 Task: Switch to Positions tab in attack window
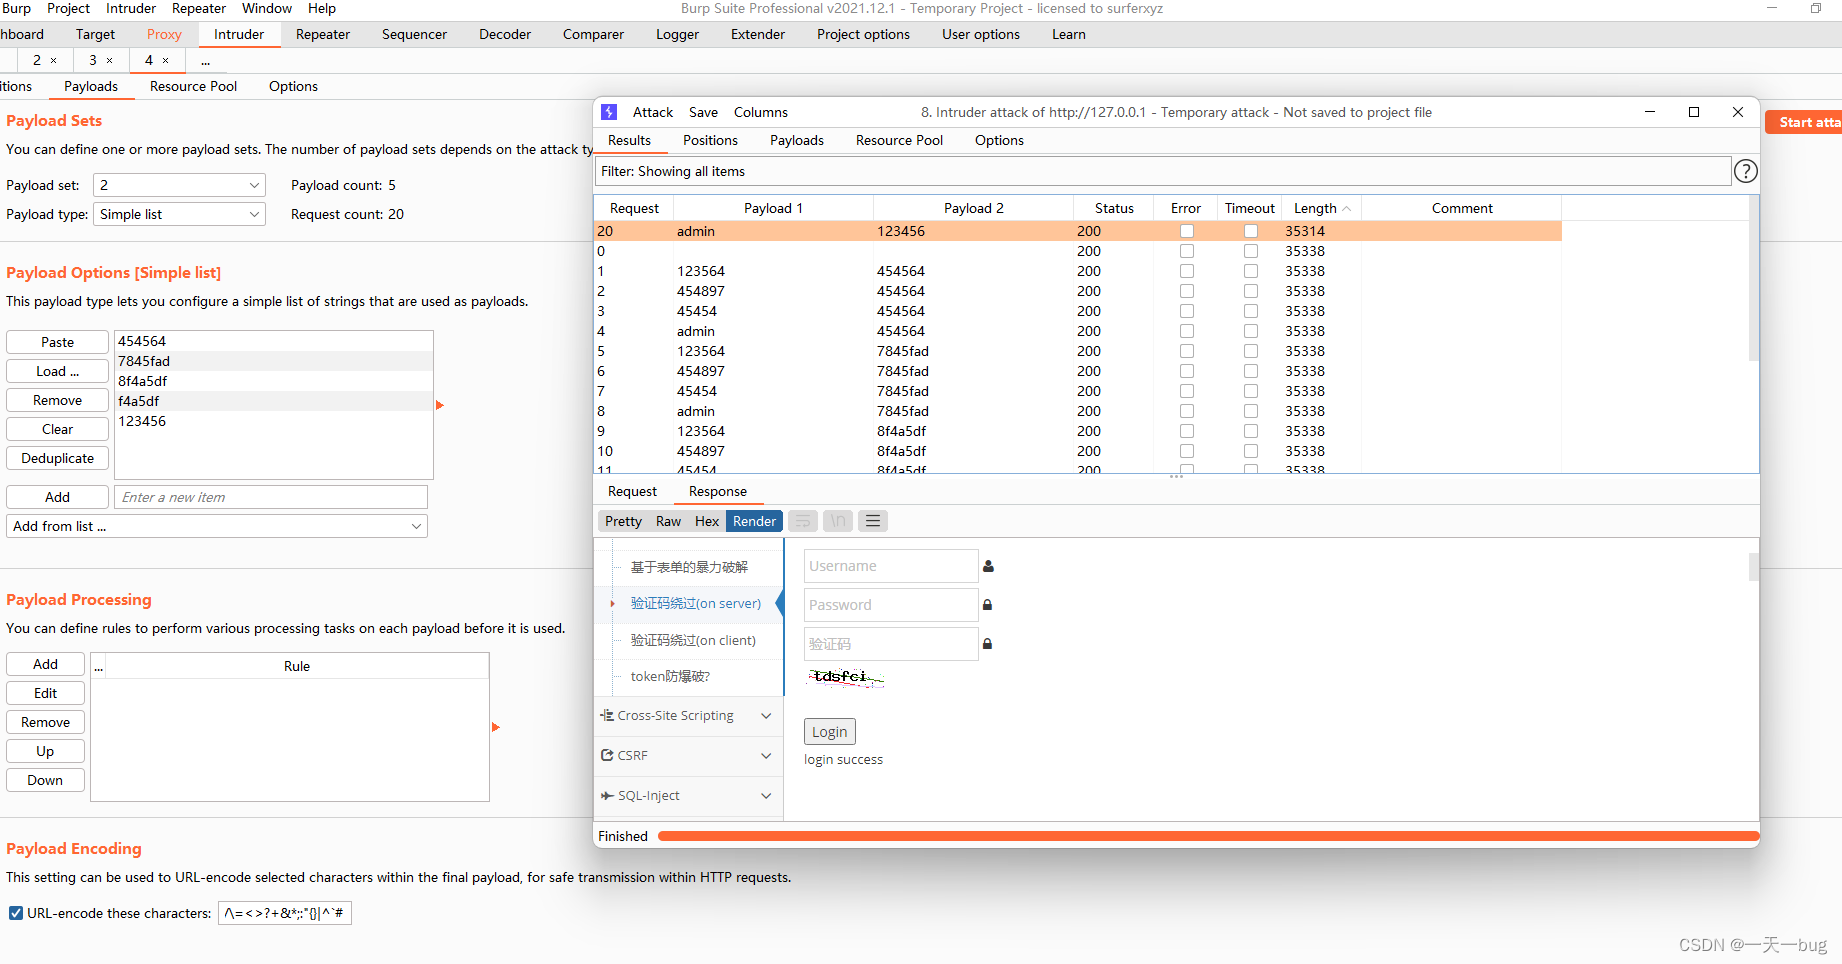[710, 140]
